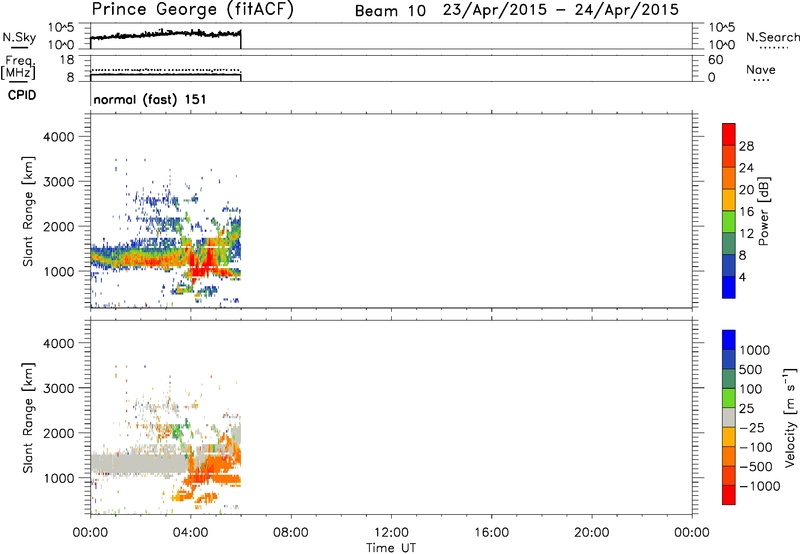Screen dimensions: 800x554
Task: Click "Slant Range [km]" label of power panel
Action: pyautogui.click(x=28, y=211)
